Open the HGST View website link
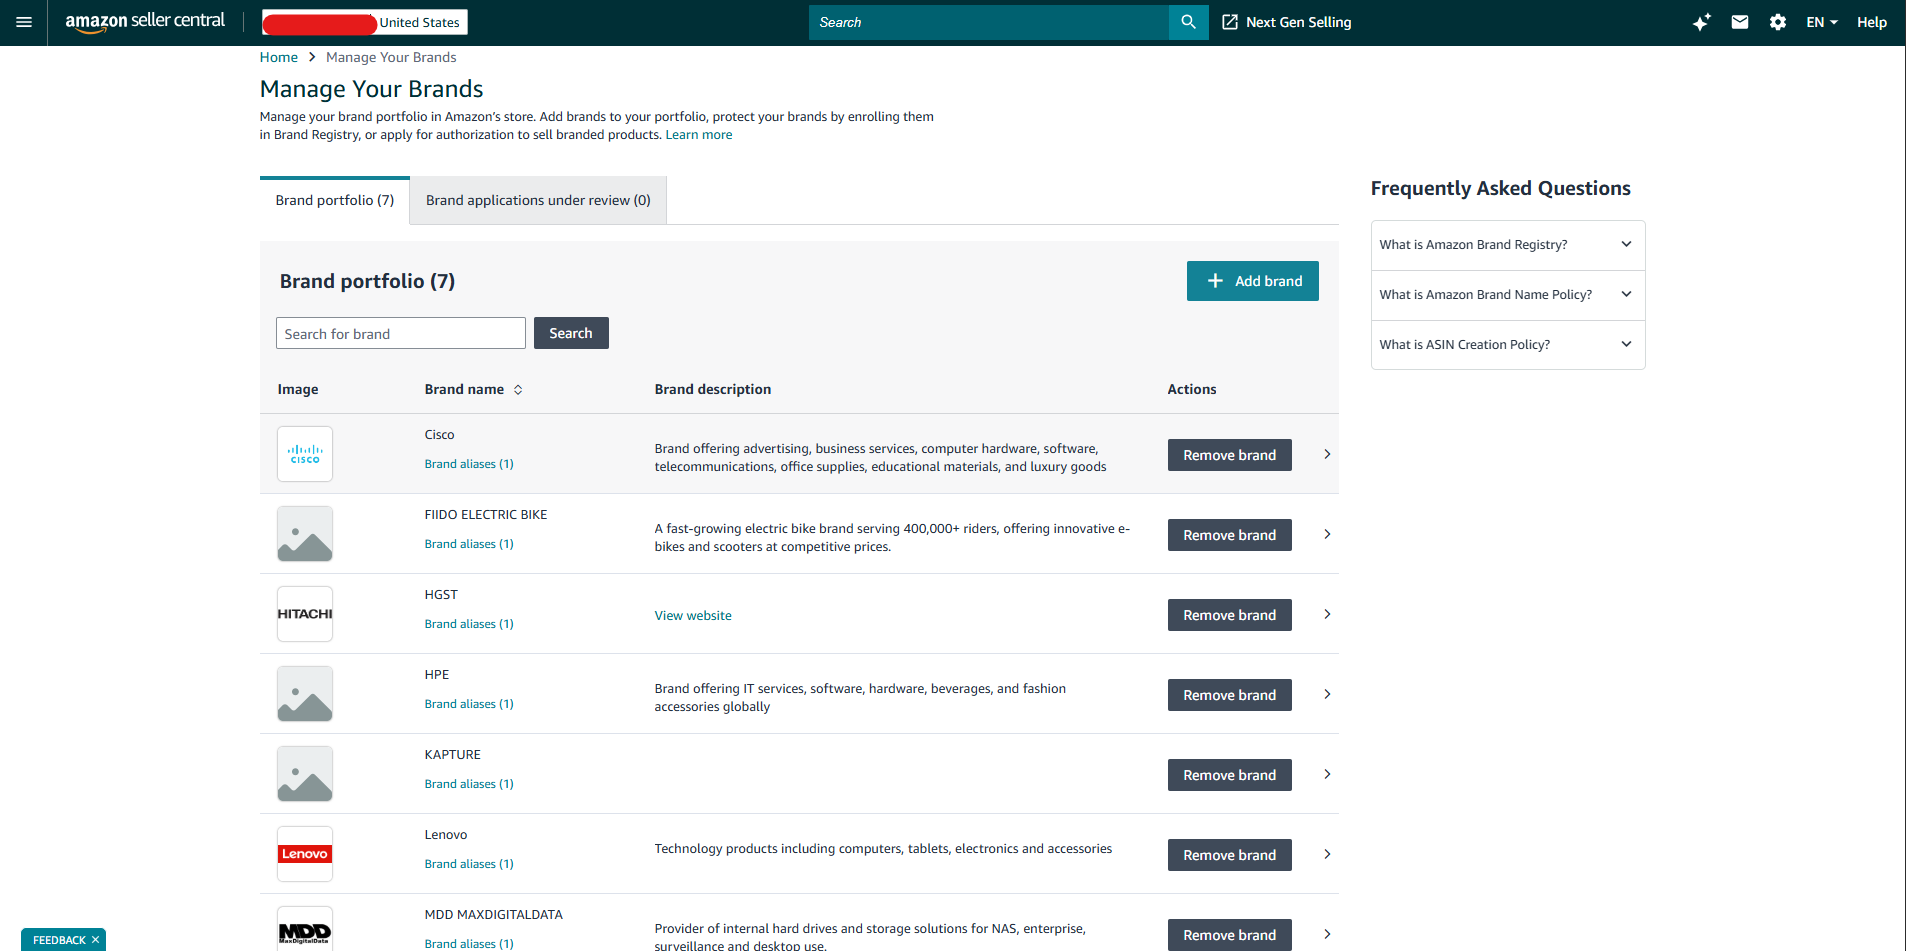Image resolution: width=1906 pixels, height=951 pixels. pyautogui.click(x=693, y=616)
